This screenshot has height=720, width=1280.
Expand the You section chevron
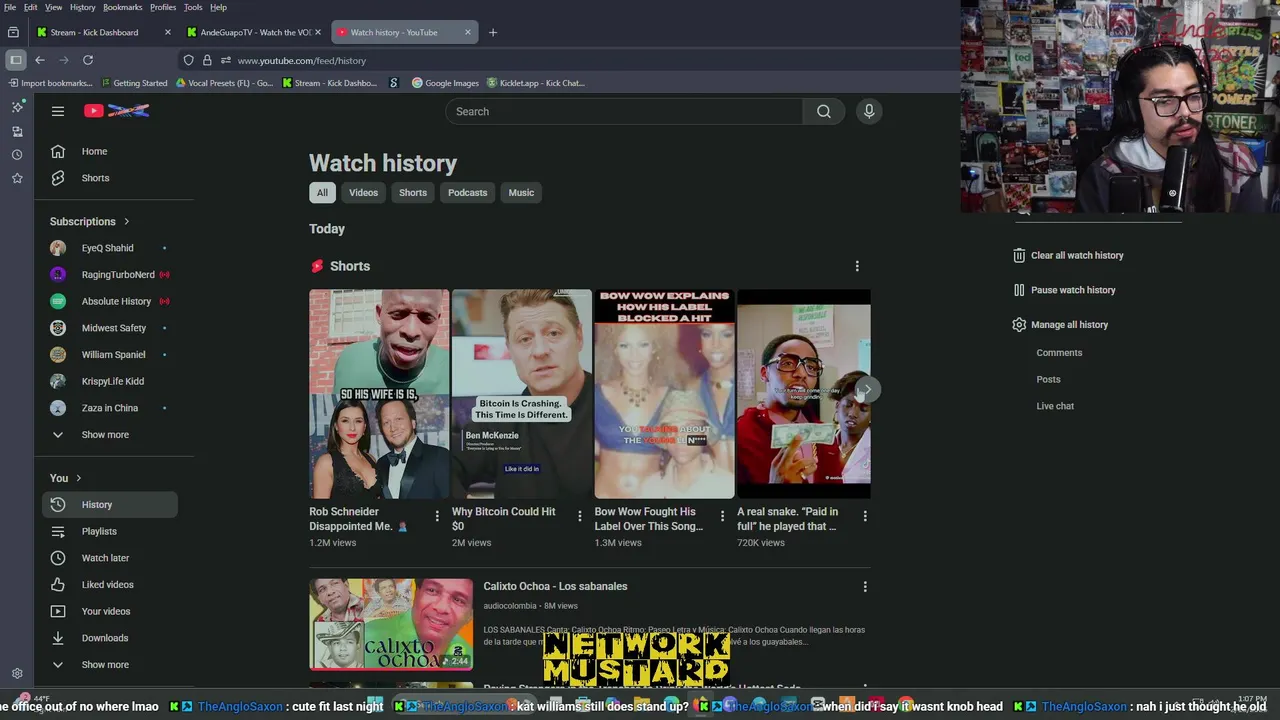(78, 478)
